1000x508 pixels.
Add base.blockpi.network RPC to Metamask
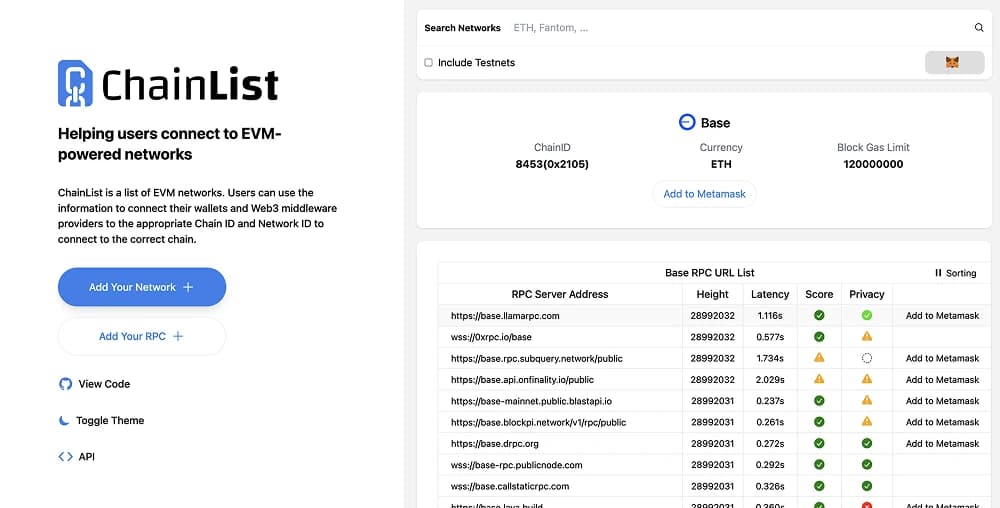942,422
